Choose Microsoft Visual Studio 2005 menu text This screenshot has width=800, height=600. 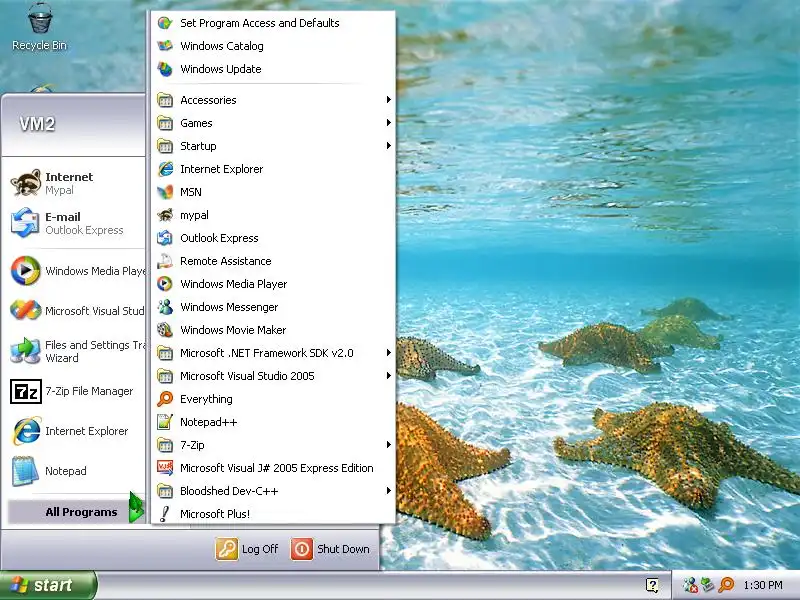pyautogui.click(x=247, y=376)
